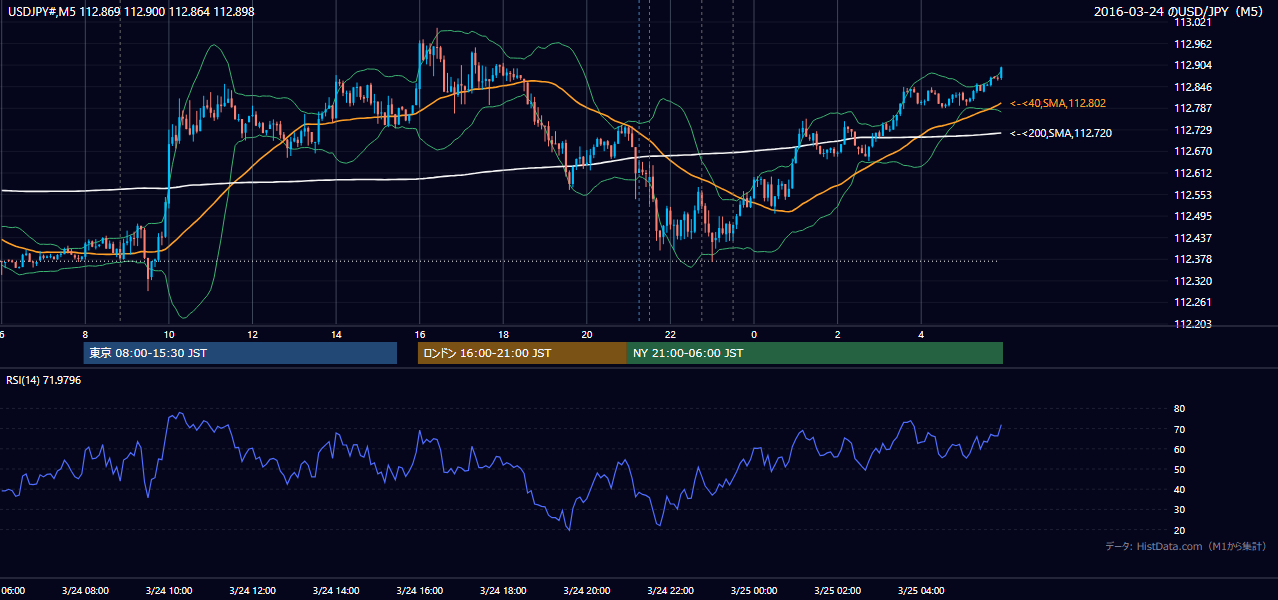Click the 3/25 02:00 bottom time label
This screenshot has width=1278, height=600.
coord(838,591)
